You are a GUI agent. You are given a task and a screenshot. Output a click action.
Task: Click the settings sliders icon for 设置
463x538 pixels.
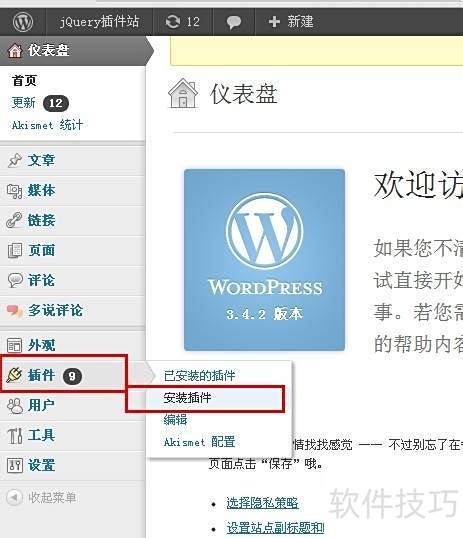(15, 466)
